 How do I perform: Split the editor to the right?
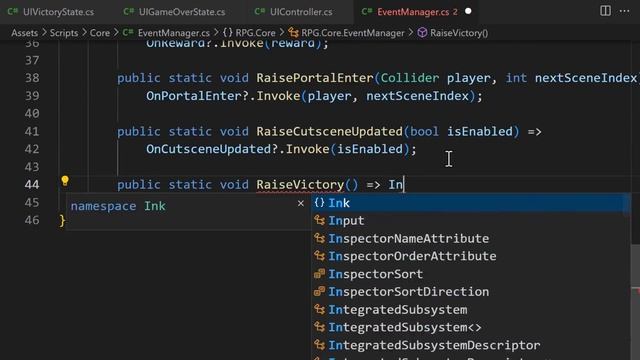pos(605,11)
